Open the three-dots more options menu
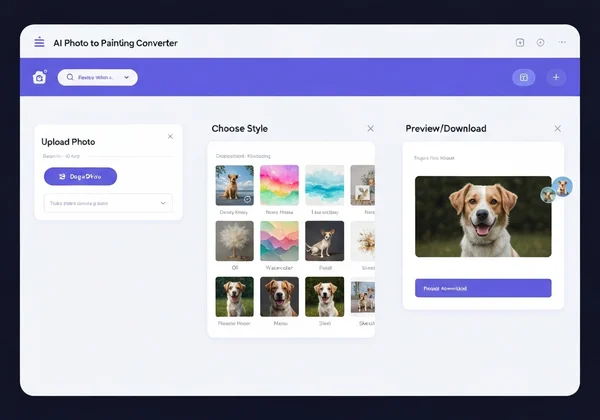The width and height of the screenshot is (600, 420). 562,42
